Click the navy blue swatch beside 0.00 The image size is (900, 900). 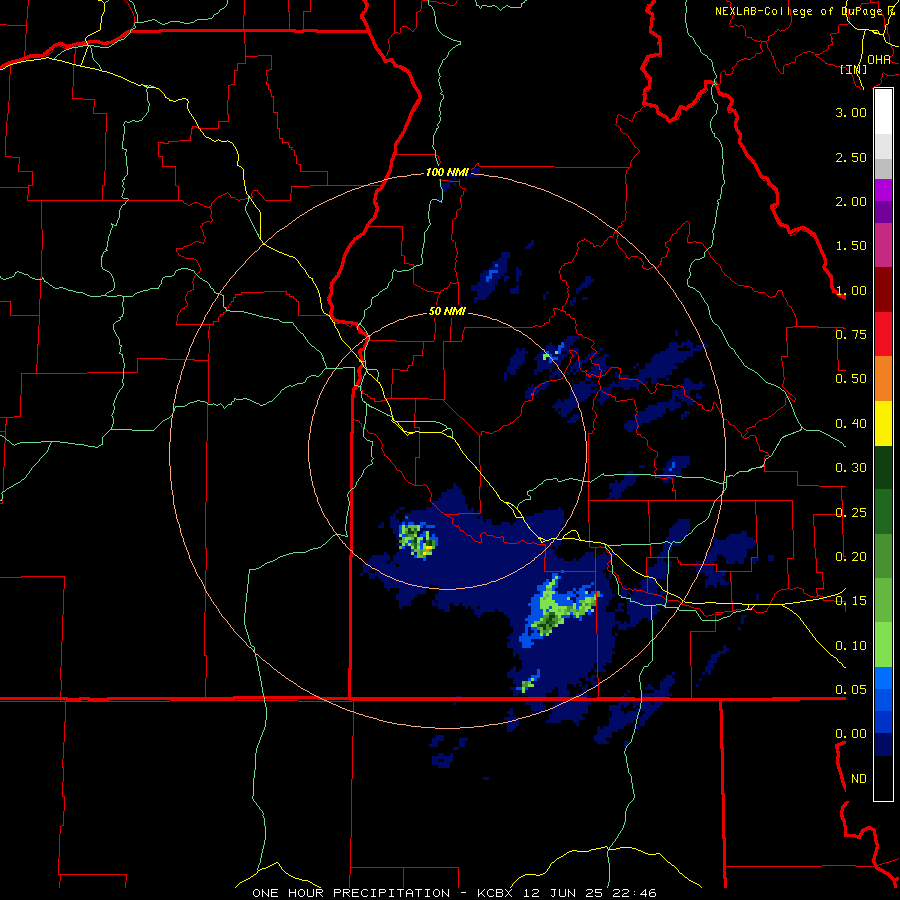coord(883,744)
